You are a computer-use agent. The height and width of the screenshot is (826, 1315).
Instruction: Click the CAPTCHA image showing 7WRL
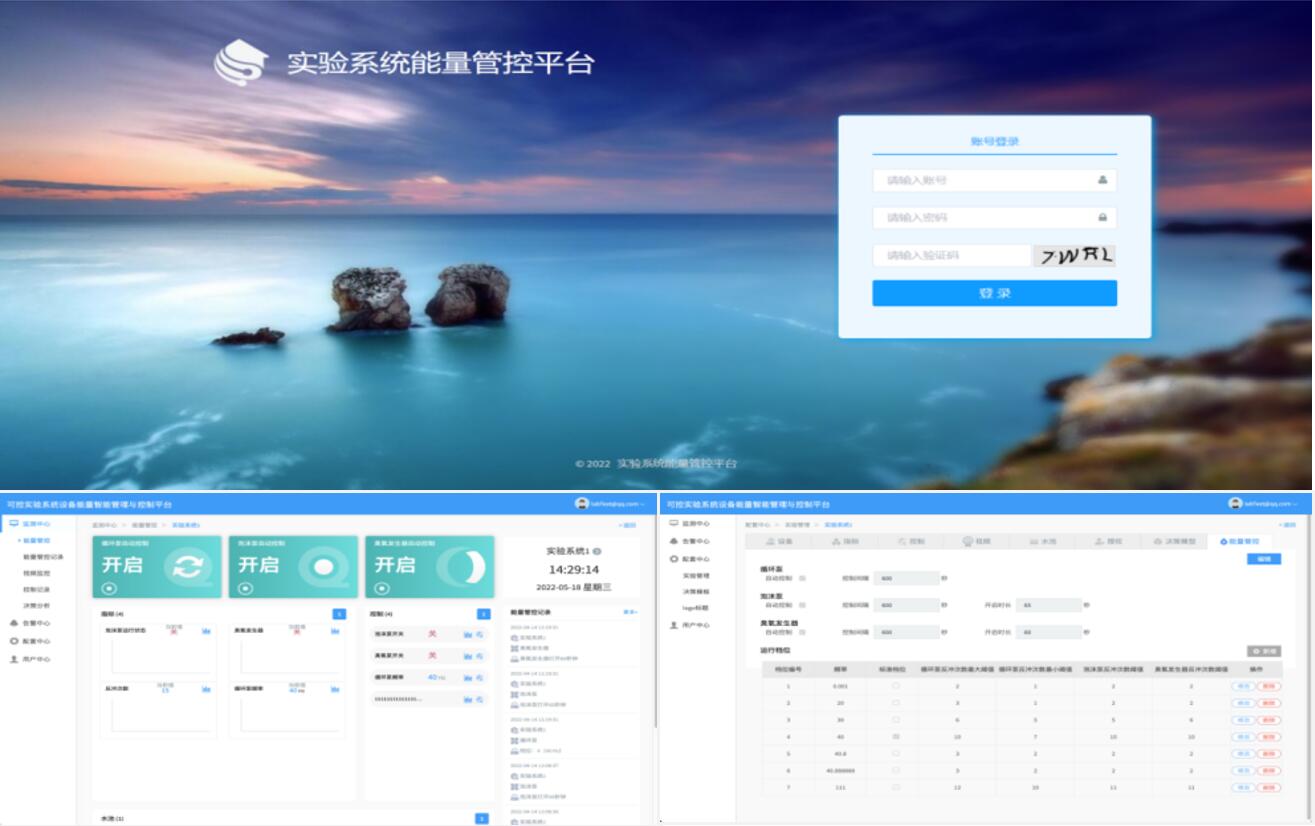1074,256
